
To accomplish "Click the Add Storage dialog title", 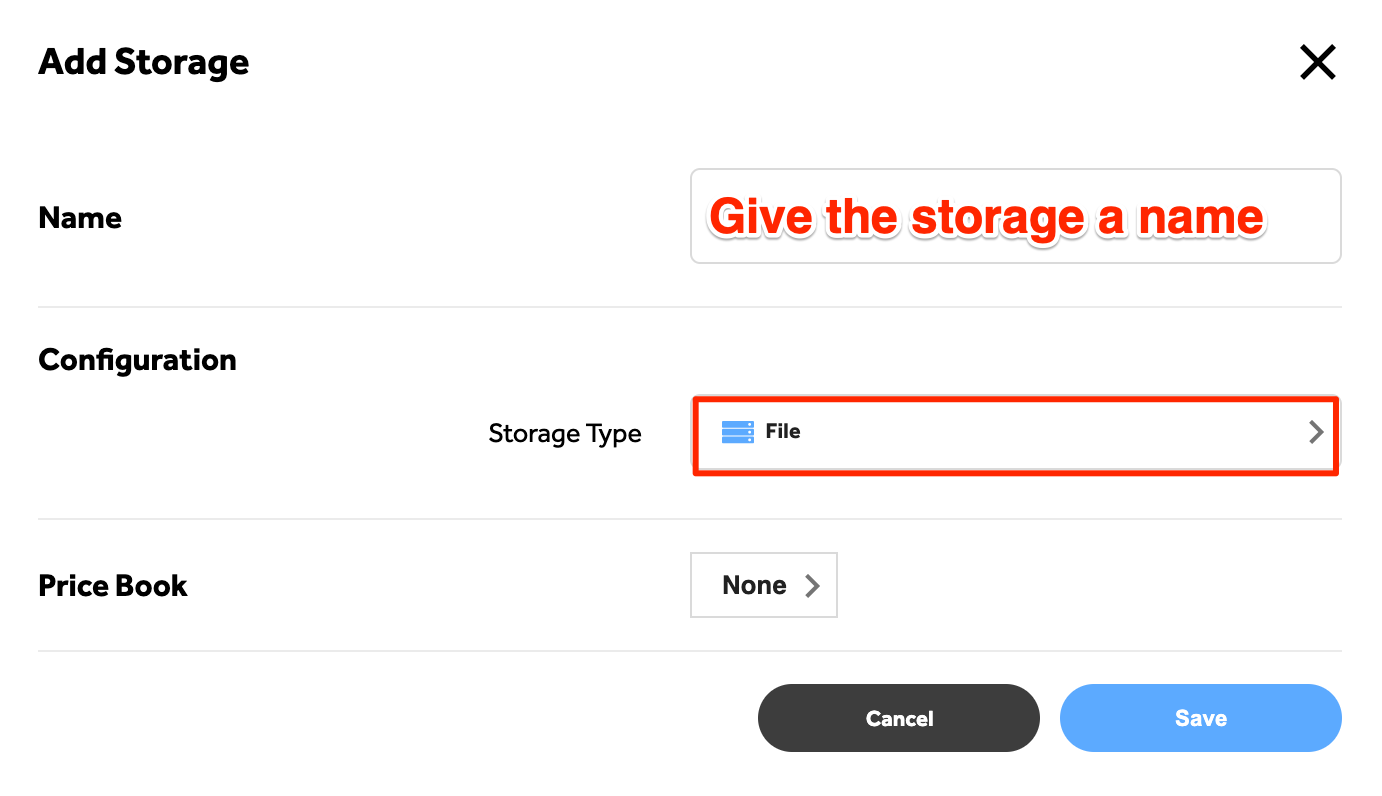I will coord(144,62).
